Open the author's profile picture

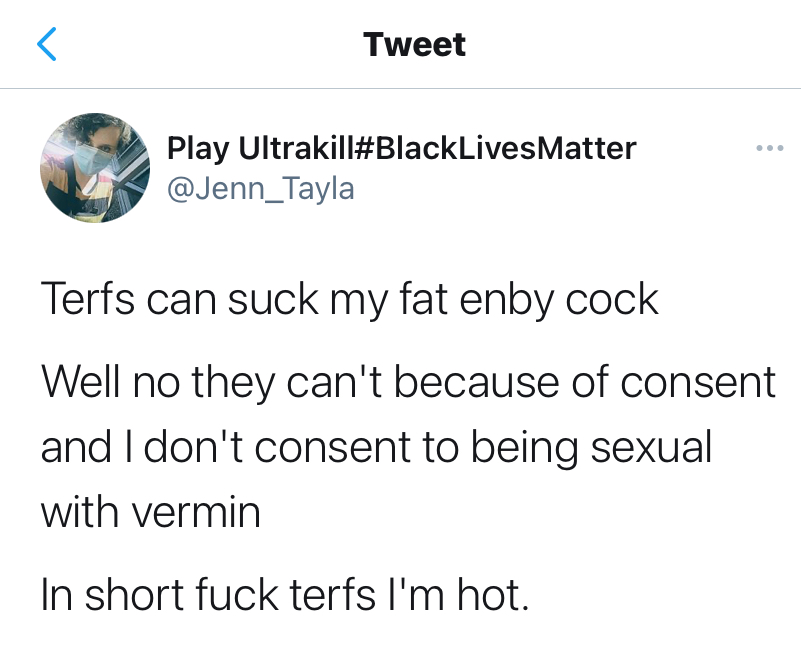(88, 167)
